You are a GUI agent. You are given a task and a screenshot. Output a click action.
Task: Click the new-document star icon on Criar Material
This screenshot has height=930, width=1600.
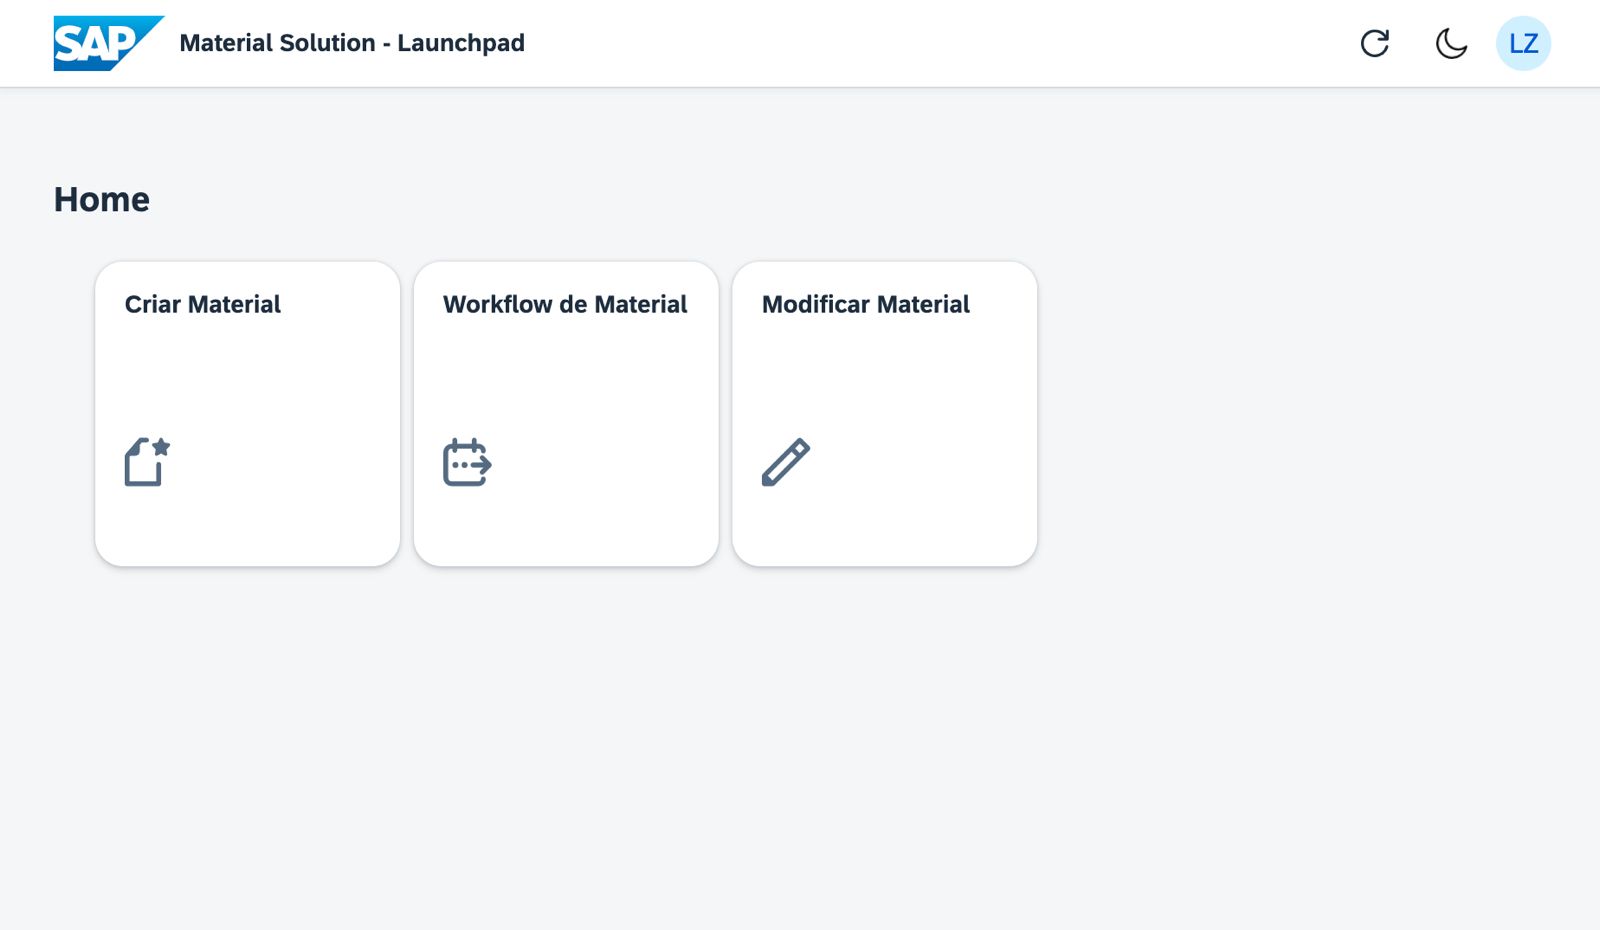[x=147, y=462]
